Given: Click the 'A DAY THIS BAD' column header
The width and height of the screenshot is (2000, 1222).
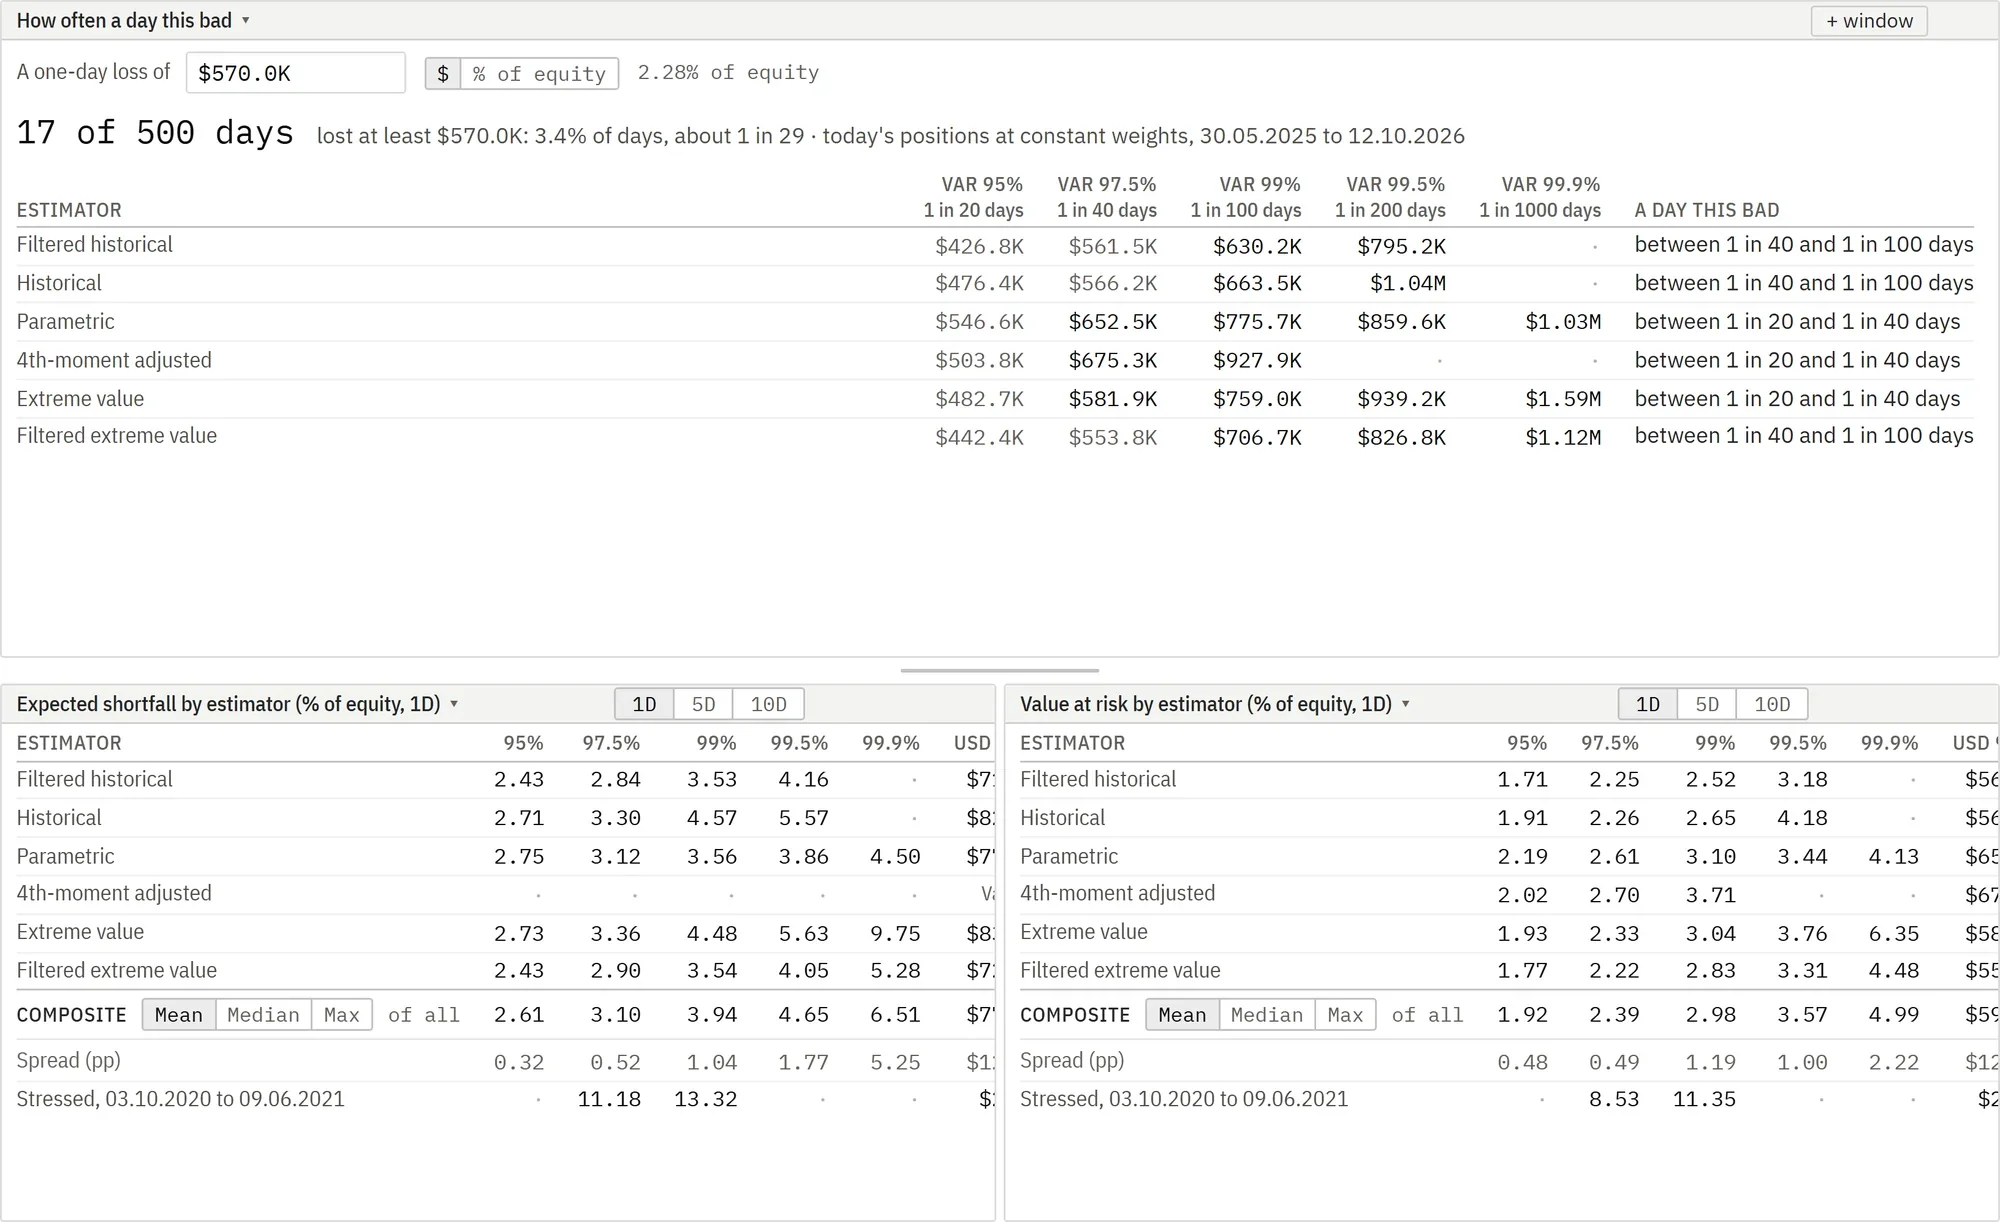Looking at the screenshot, I should tap(1707, 210).
